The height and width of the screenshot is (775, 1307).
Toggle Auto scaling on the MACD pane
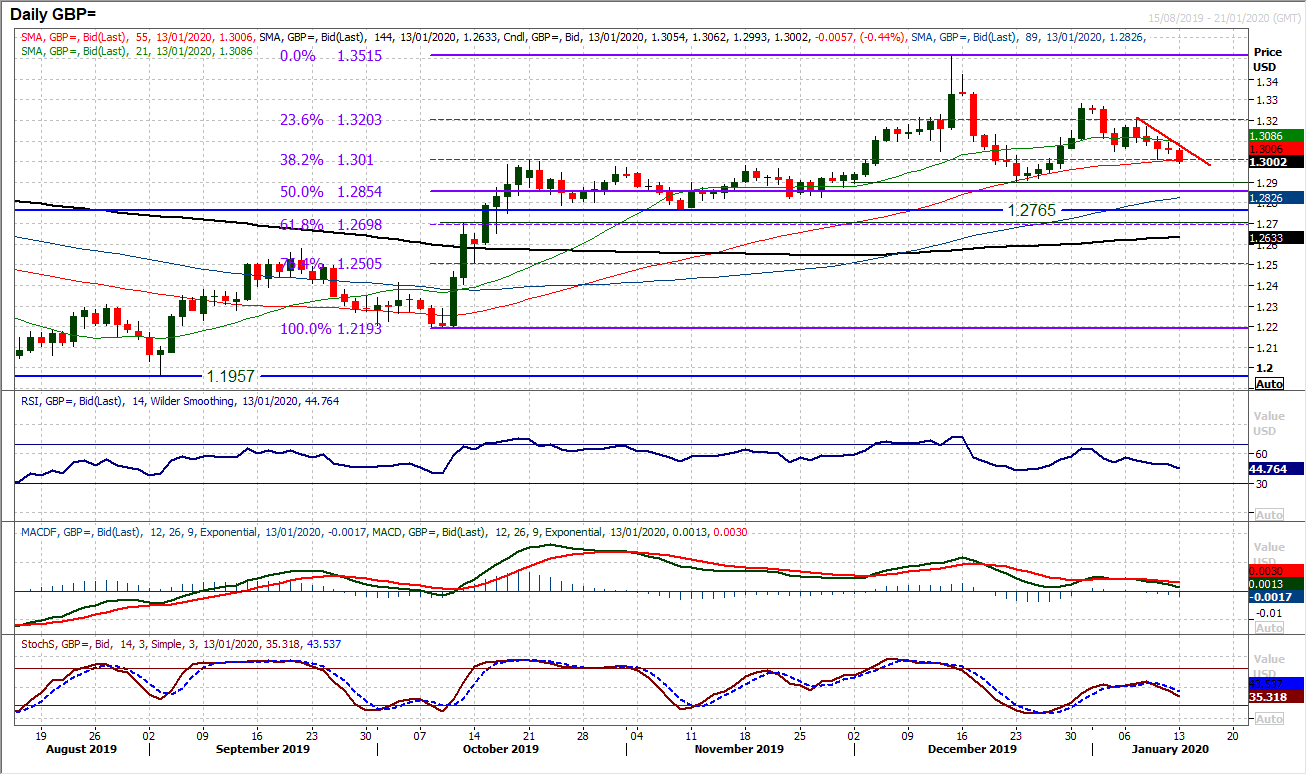(1268, 627)
